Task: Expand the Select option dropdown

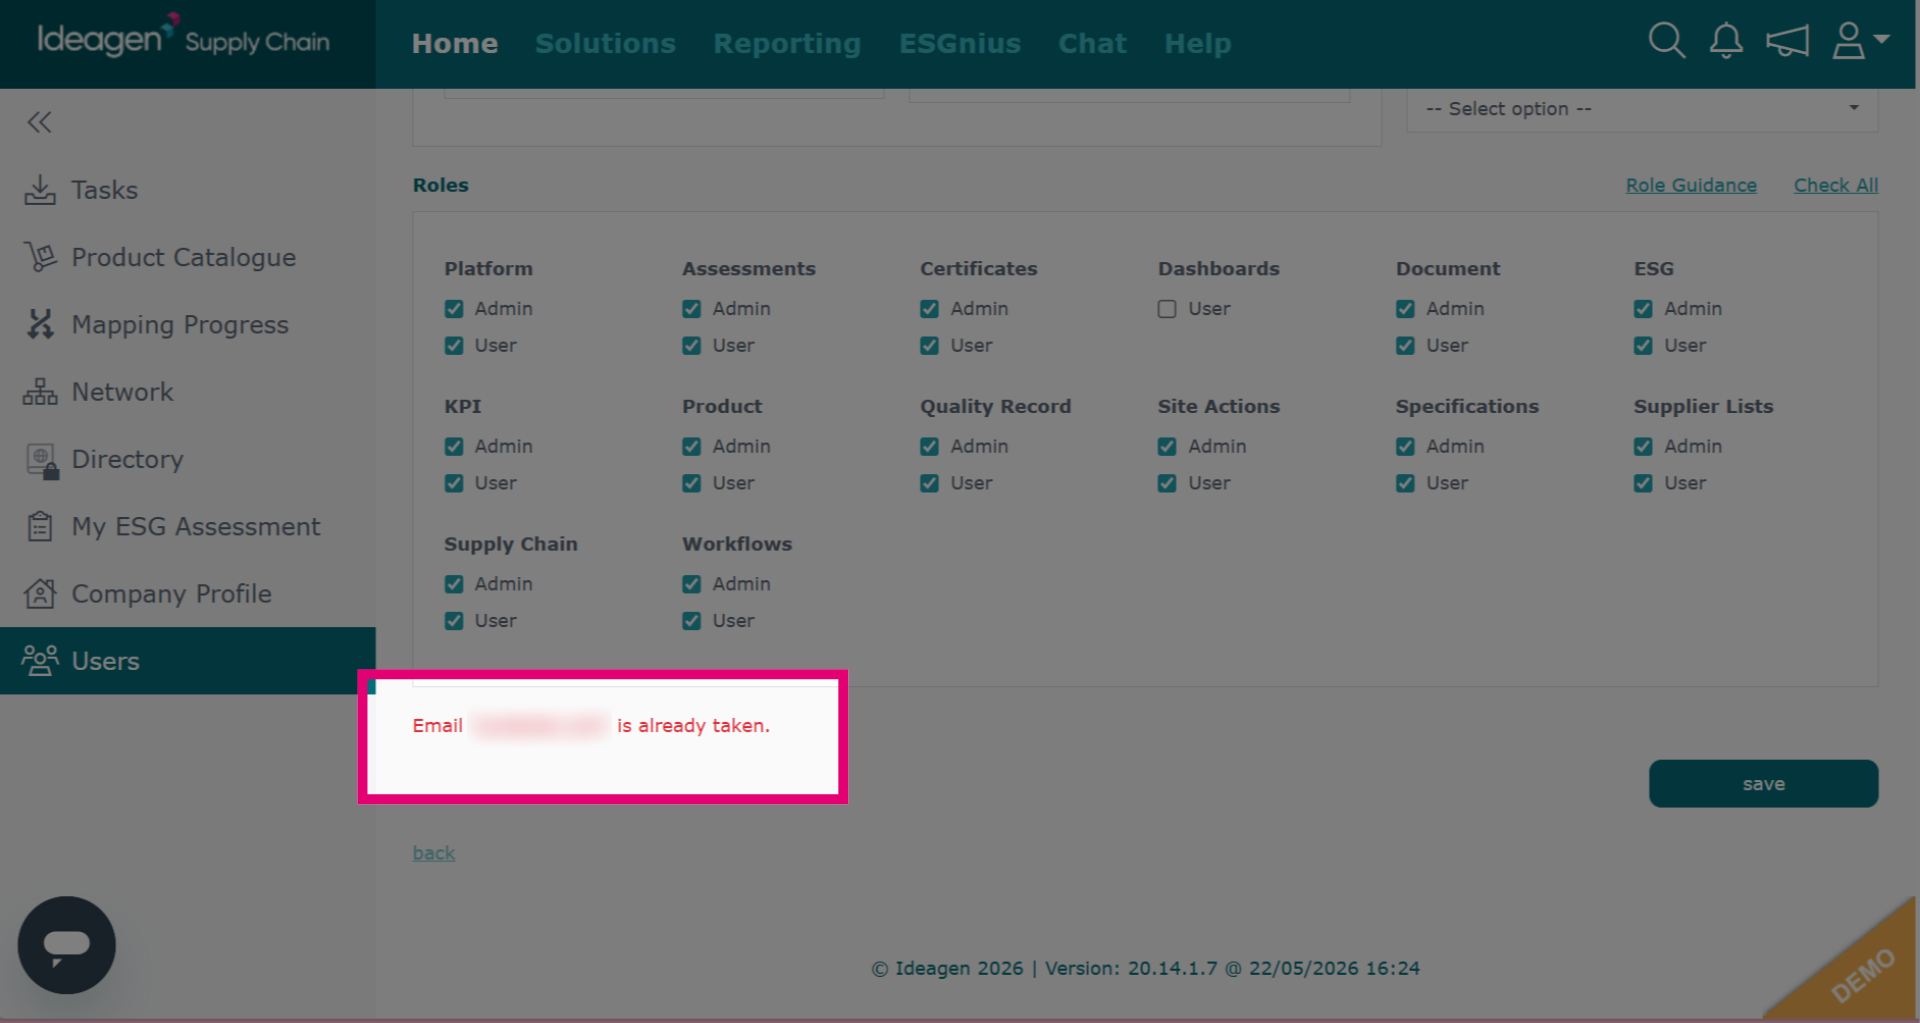Action: click(x=1642, y=109)
